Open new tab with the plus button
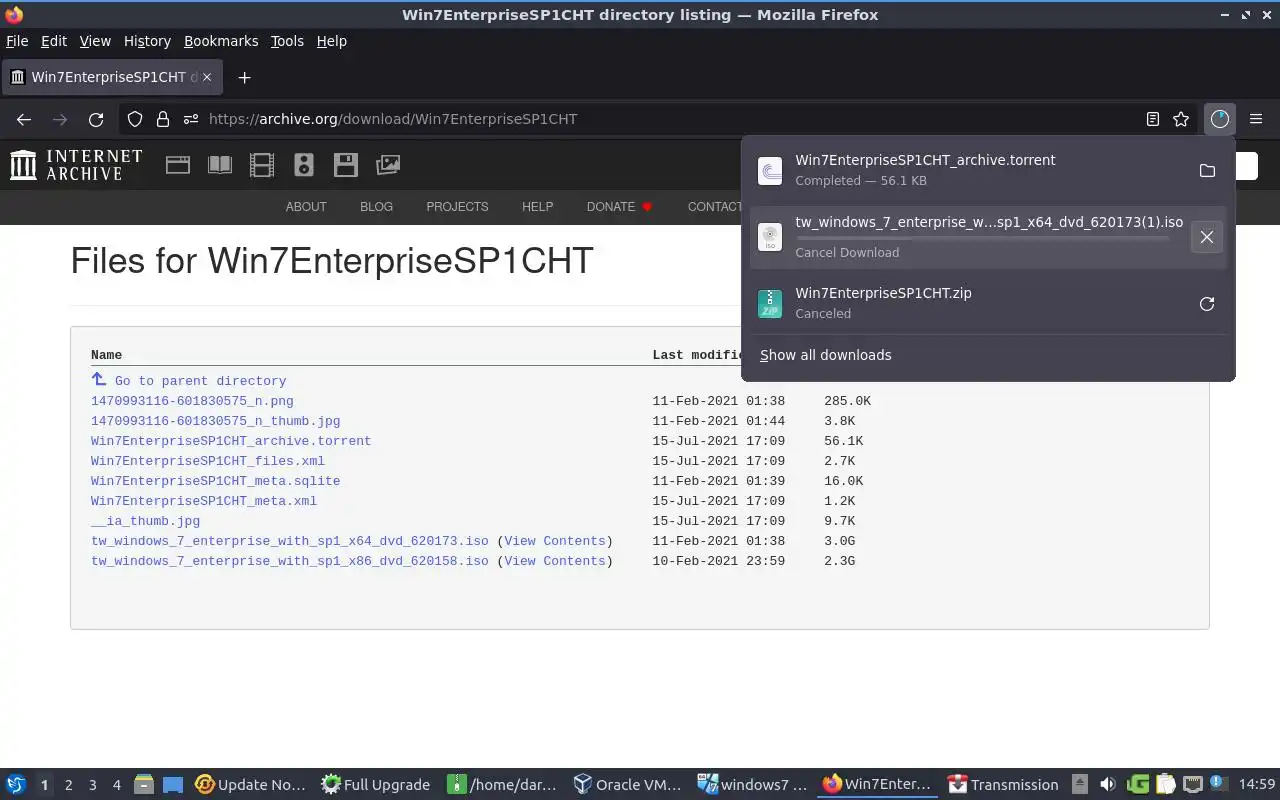Image resolution: width=1280 pixels, height=800 pixels. pyautogui.click(x=244, y=77)
